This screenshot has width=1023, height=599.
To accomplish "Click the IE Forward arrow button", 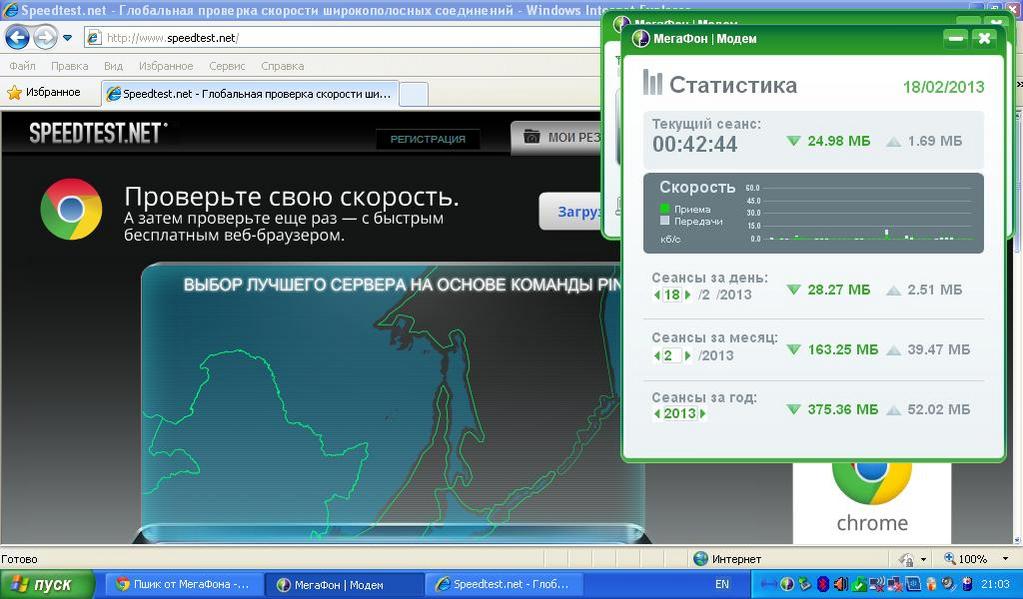I will (45, 38).
